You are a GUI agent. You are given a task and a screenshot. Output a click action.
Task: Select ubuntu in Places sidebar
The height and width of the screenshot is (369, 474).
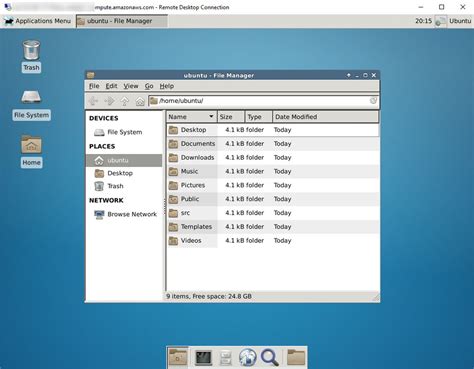click(124, 160)
